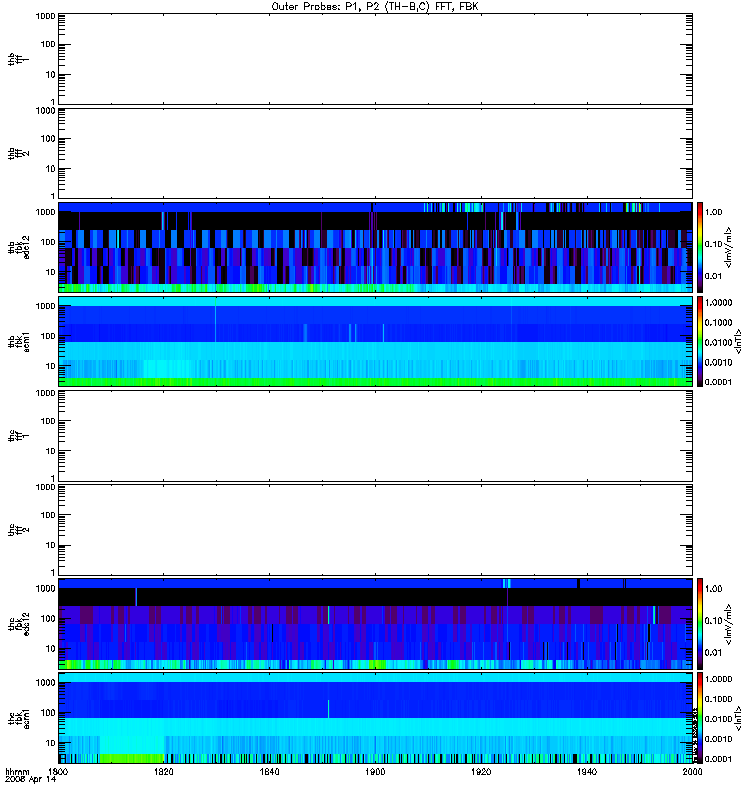Image resolution: width=750 pixels, height=800 pixels.
Task: Click '1.00' on the thc edc12 color bar scale
Action: click(713, 589)
